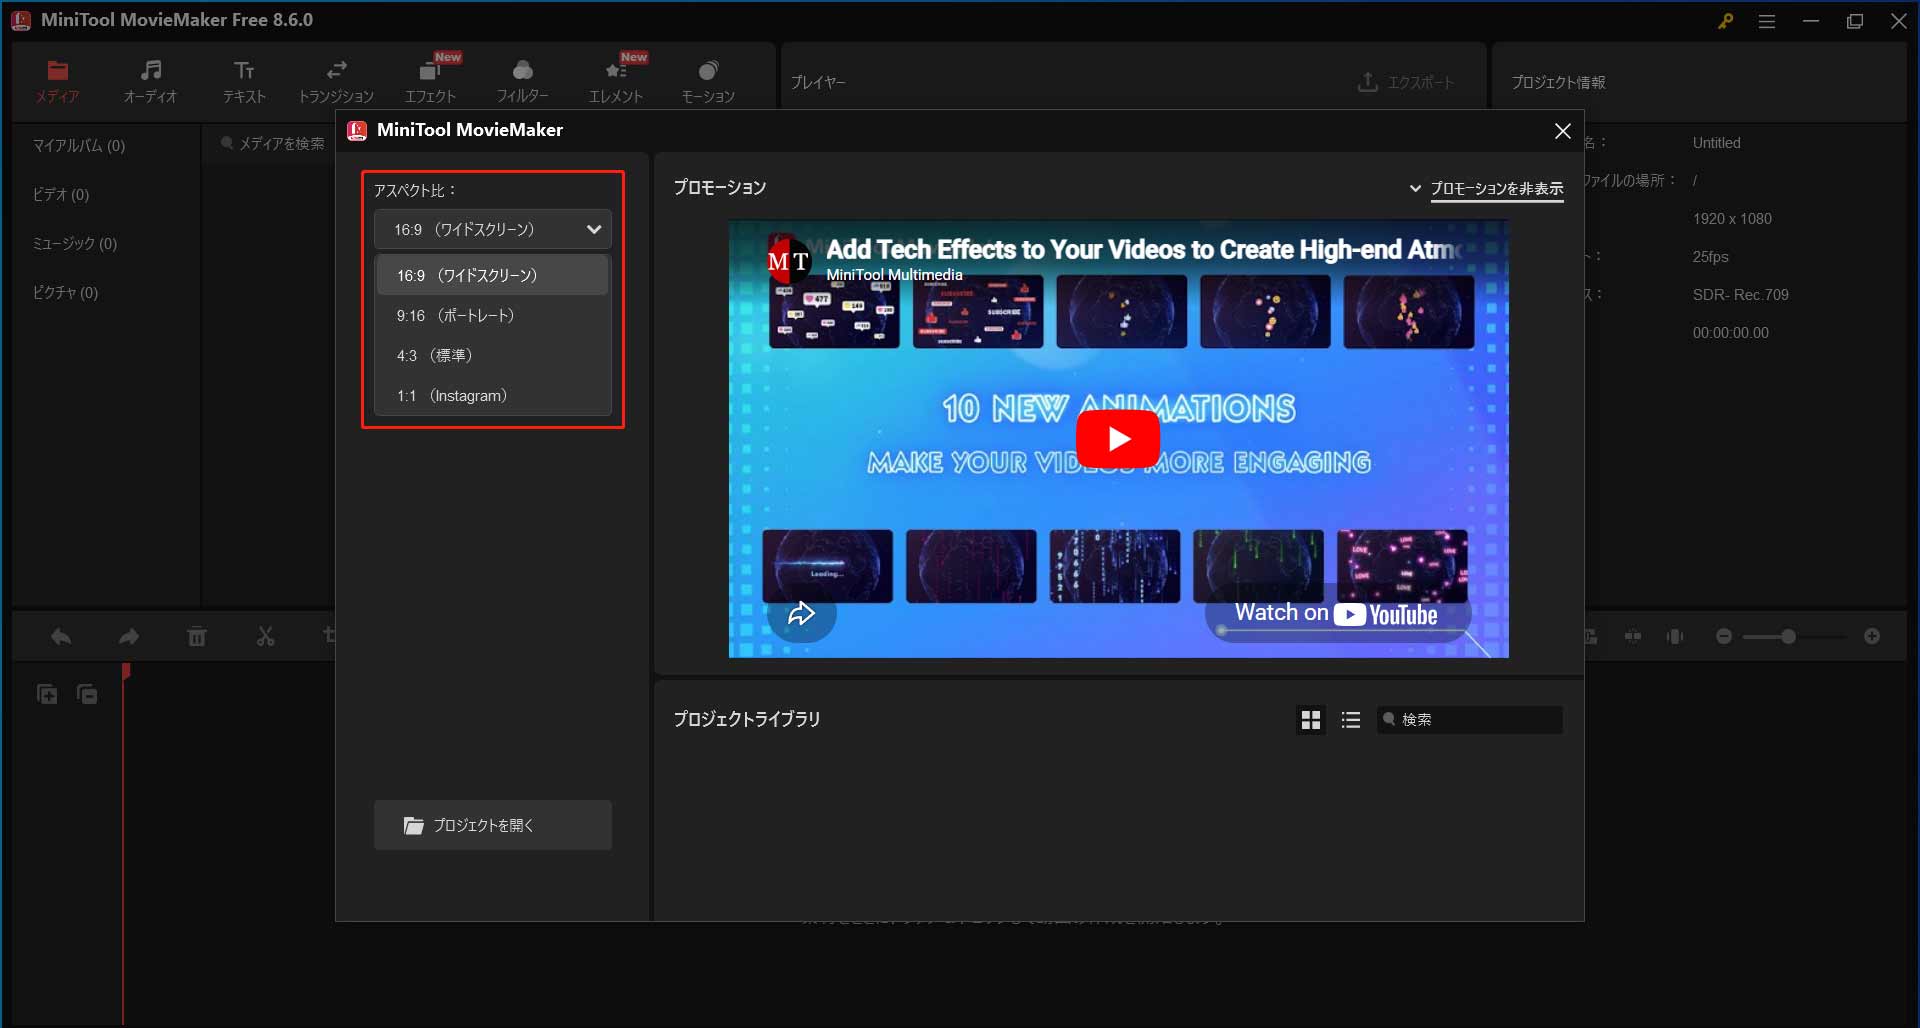This screenshot has width=1920, height=1028.
Task: Click the undo icon above the timeline
Action: (61, 636)
